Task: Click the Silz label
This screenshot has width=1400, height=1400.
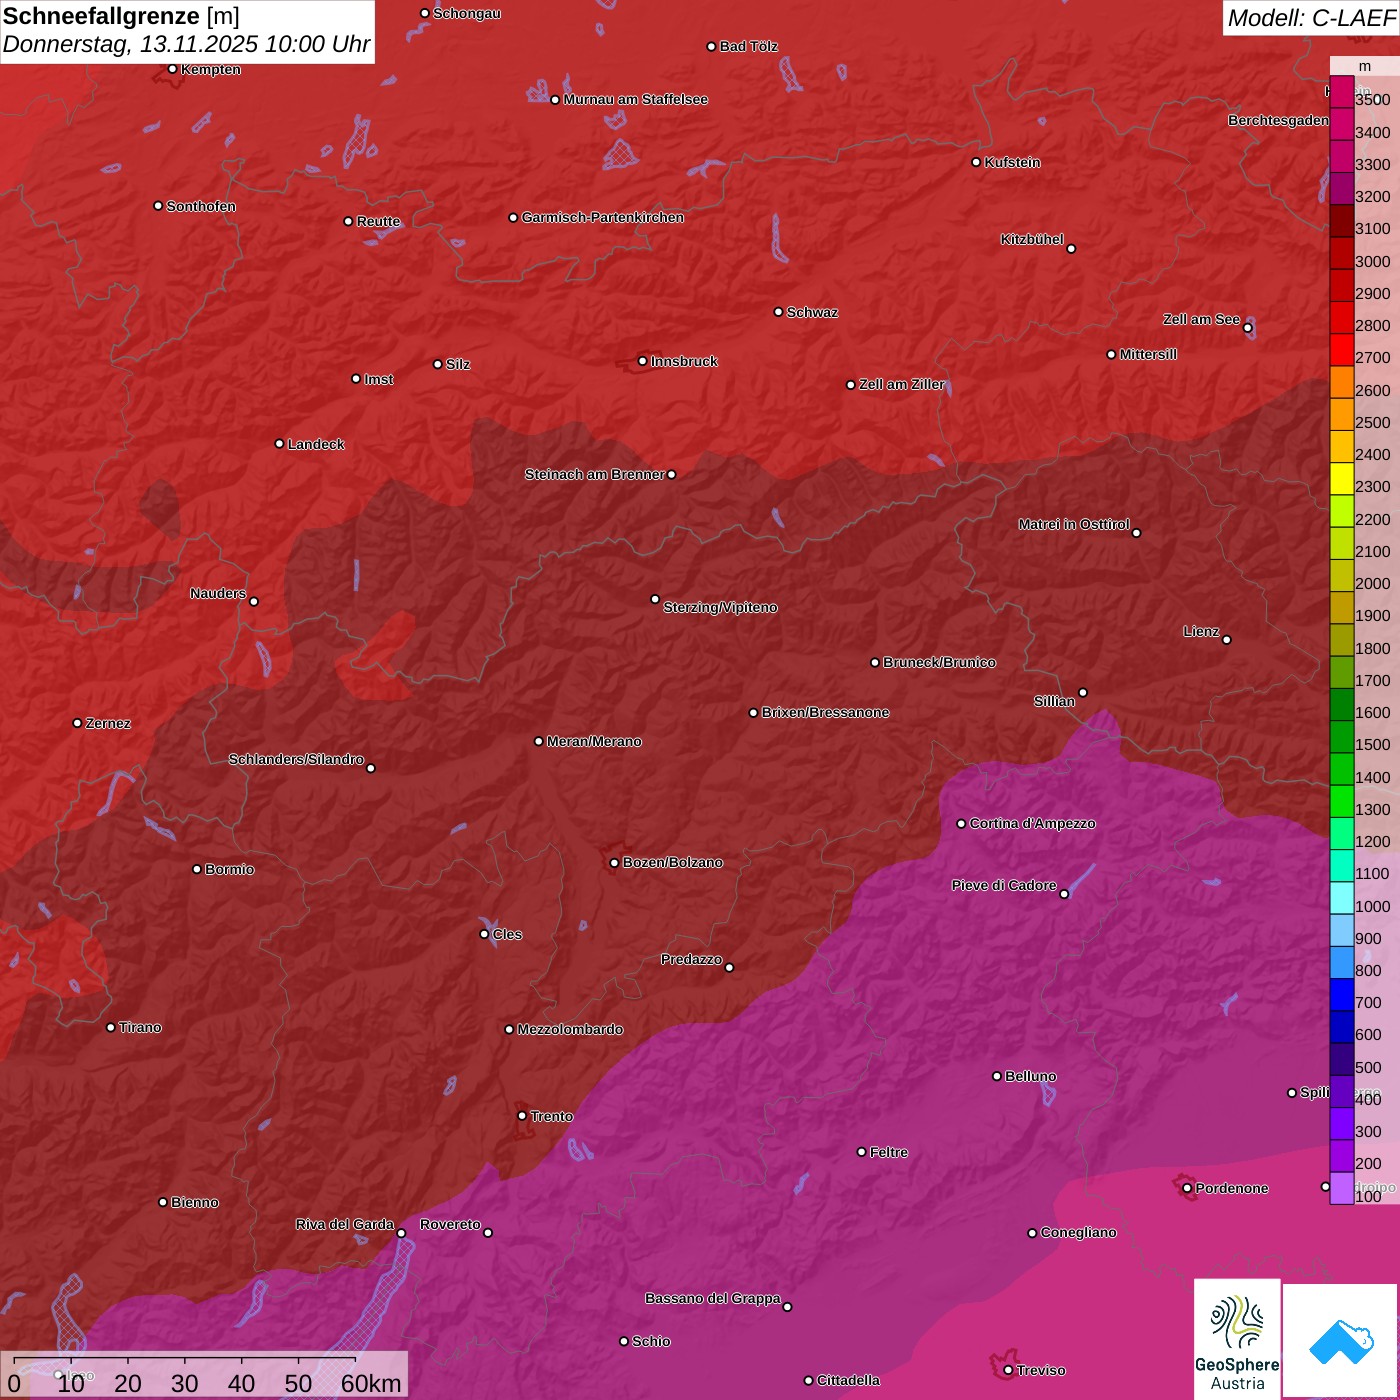Action: (458, 364)
